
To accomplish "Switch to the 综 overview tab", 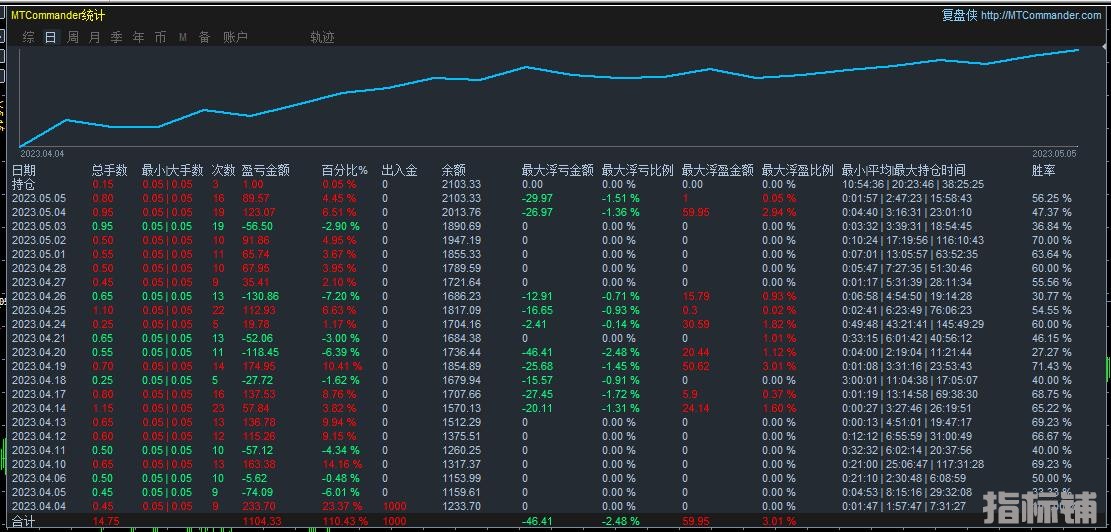I will coord(28,38).
